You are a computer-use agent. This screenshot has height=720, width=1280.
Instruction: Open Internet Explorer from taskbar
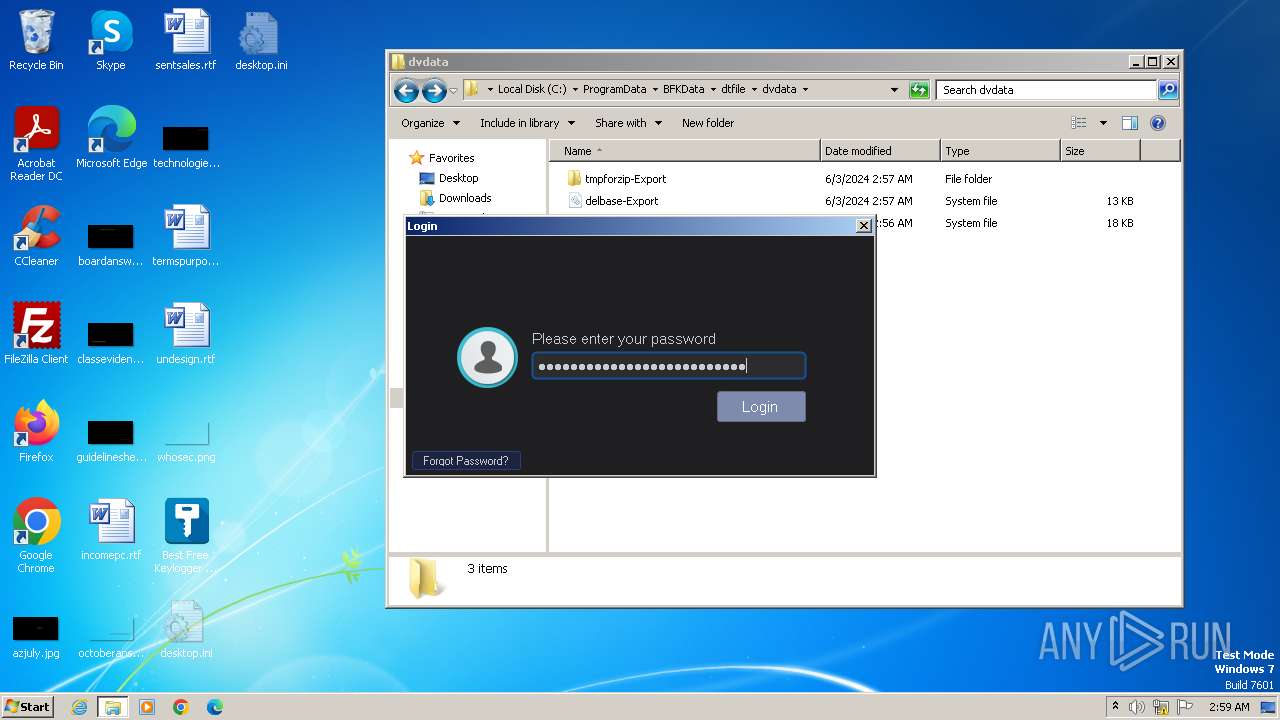tap(79, 707)
